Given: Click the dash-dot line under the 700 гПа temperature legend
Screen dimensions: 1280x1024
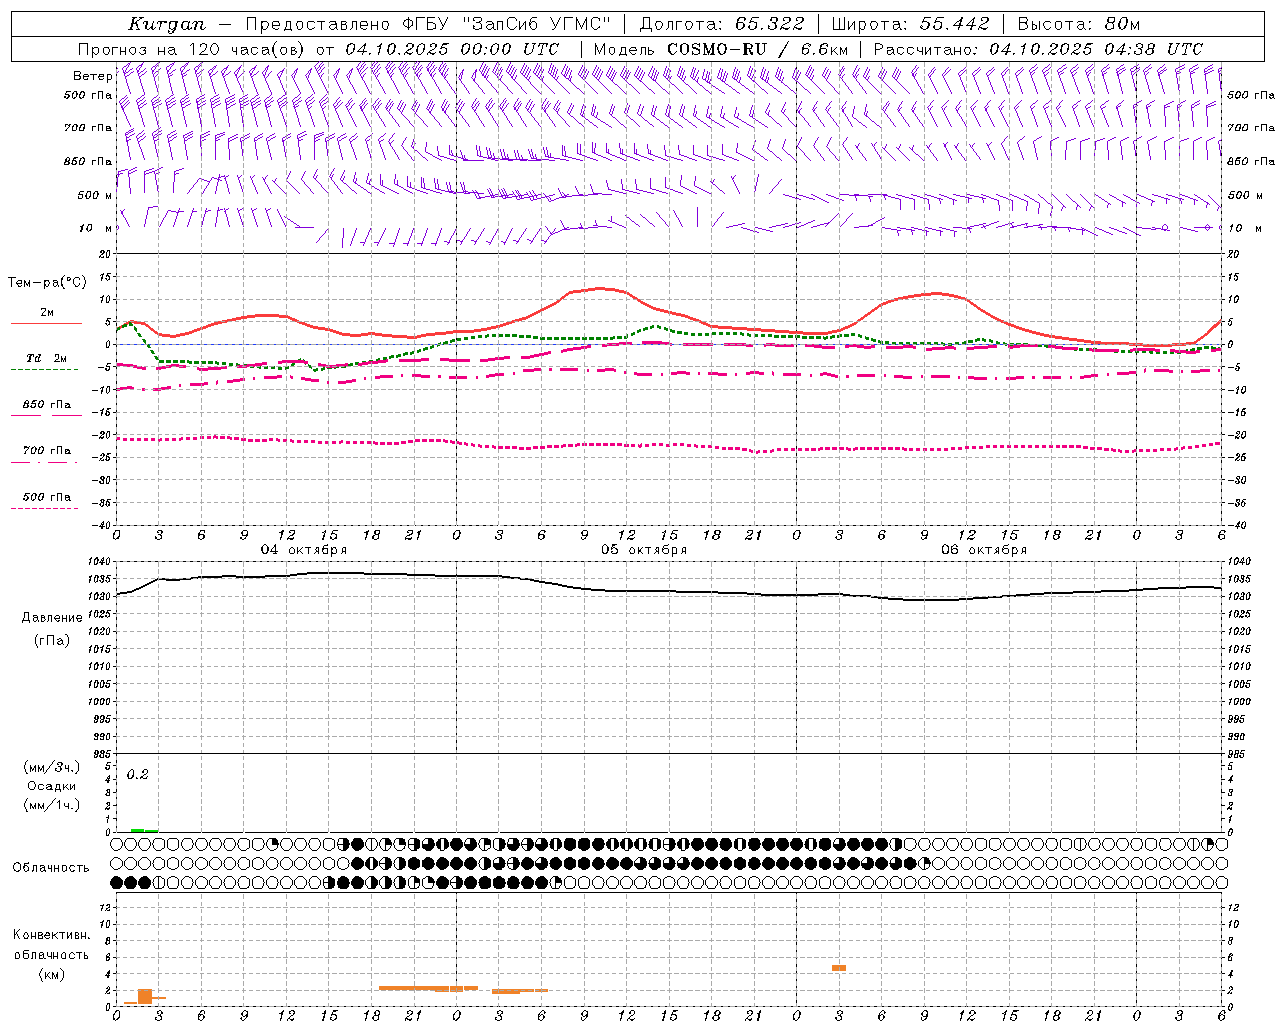Looking at the screenshot, I should click(44, 463).
